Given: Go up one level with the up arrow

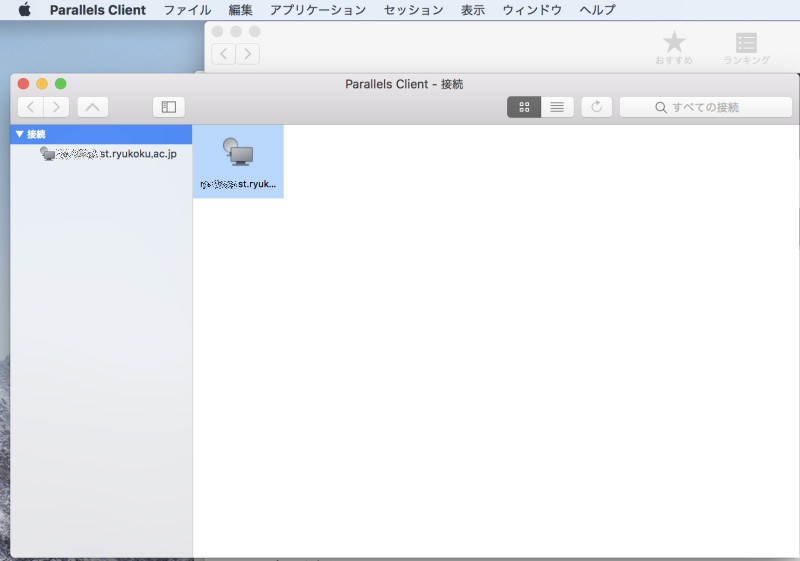Looking at the screenshot, I should point(92,107).
